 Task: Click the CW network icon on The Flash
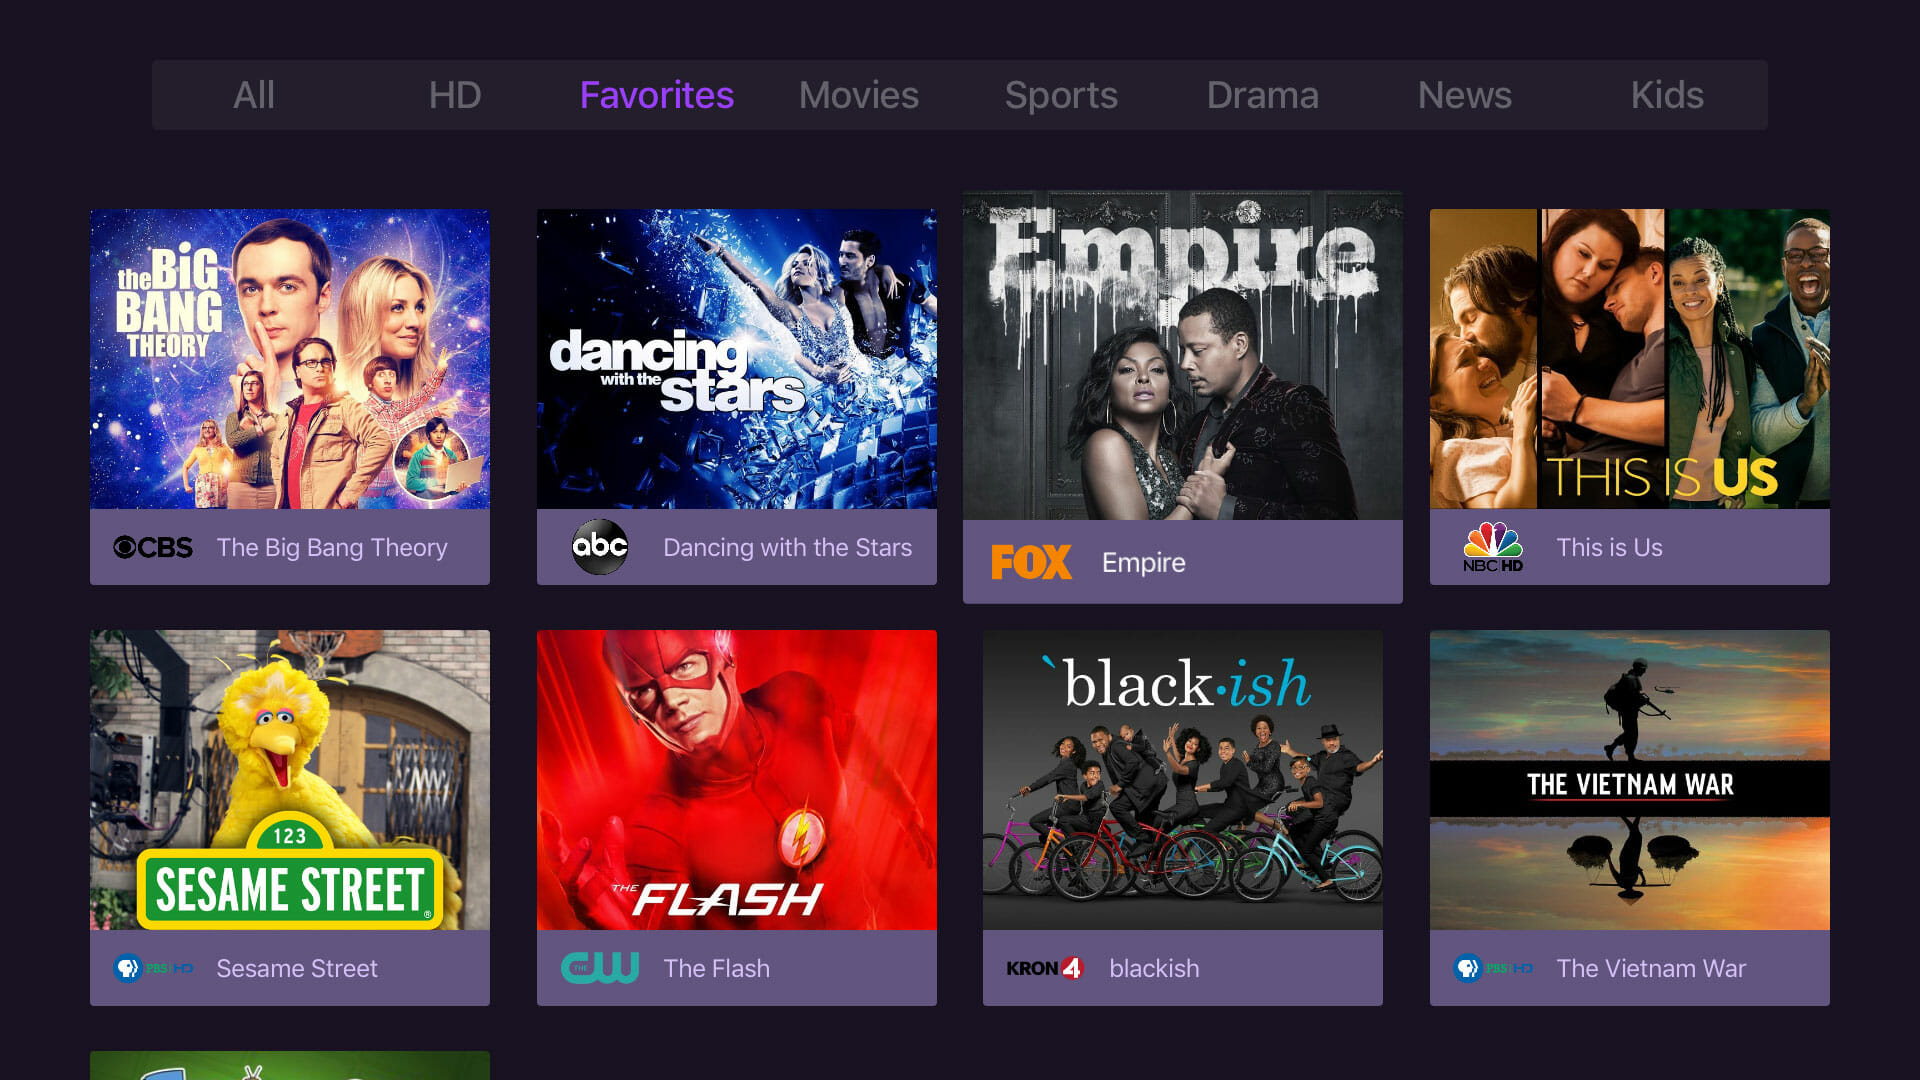point(599,968)
